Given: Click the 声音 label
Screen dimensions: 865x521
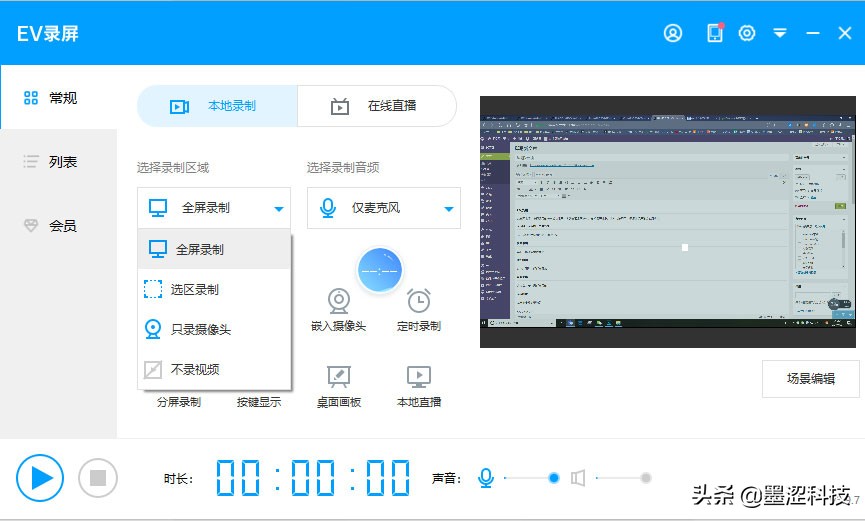Looking at the screenshot, I should point(446,479).
